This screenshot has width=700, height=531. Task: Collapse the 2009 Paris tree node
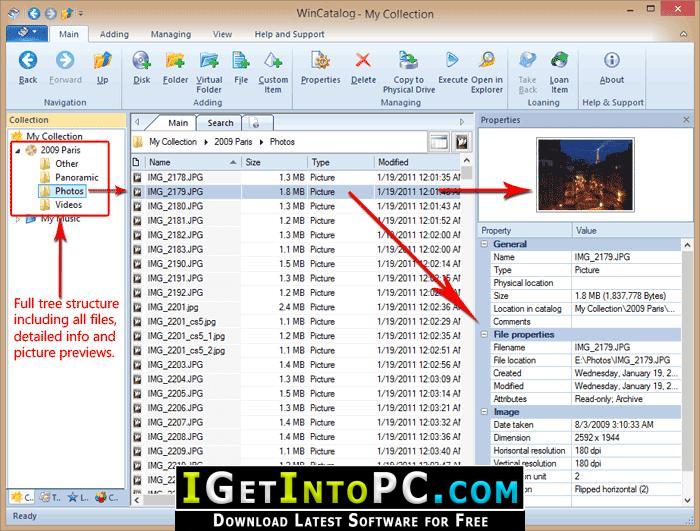(18, 151)
